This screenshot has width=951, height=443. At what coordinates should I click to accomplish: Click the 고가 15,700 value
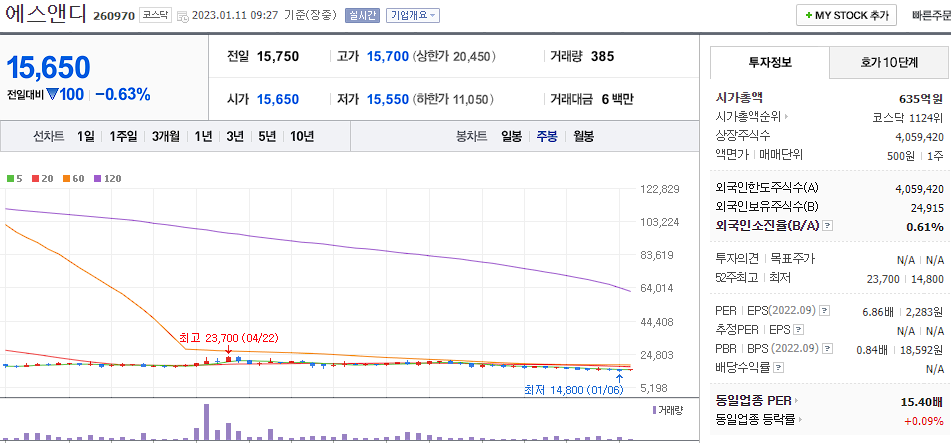(x=388, y=56)
